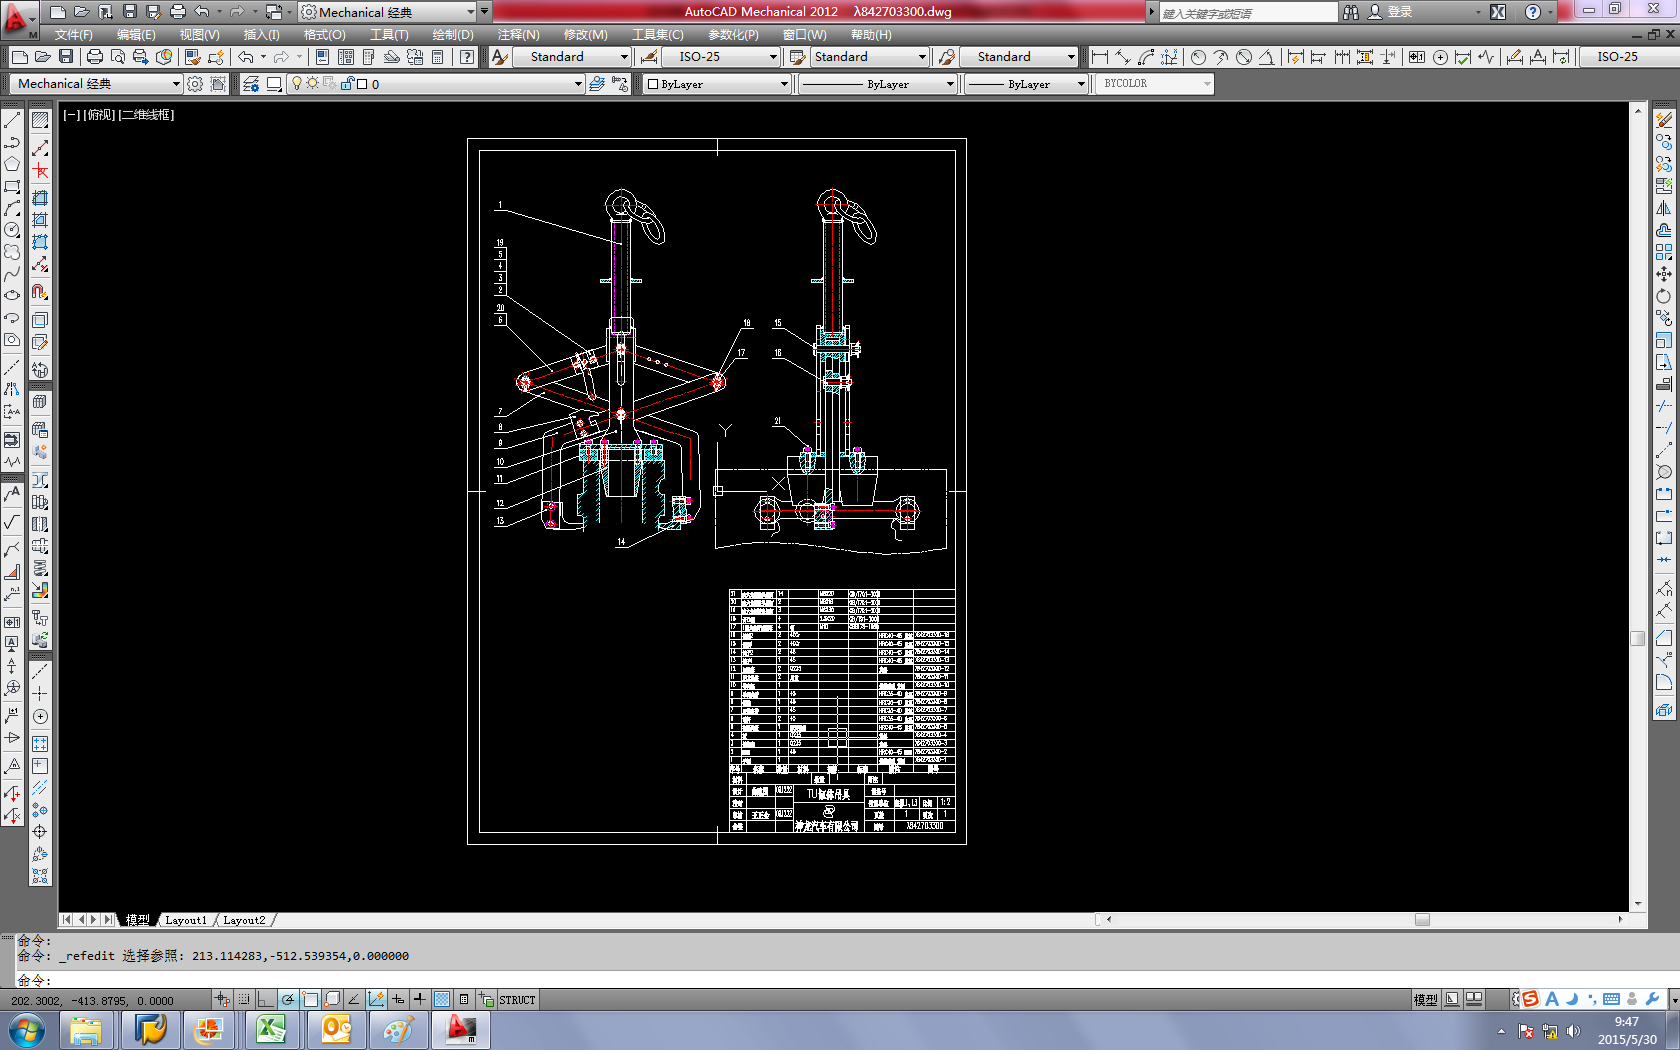Image resolution: width=1680 pixels, height=1050 pixels.
Task: Open the ByLayer color dropdown
Action: (717, 84)
